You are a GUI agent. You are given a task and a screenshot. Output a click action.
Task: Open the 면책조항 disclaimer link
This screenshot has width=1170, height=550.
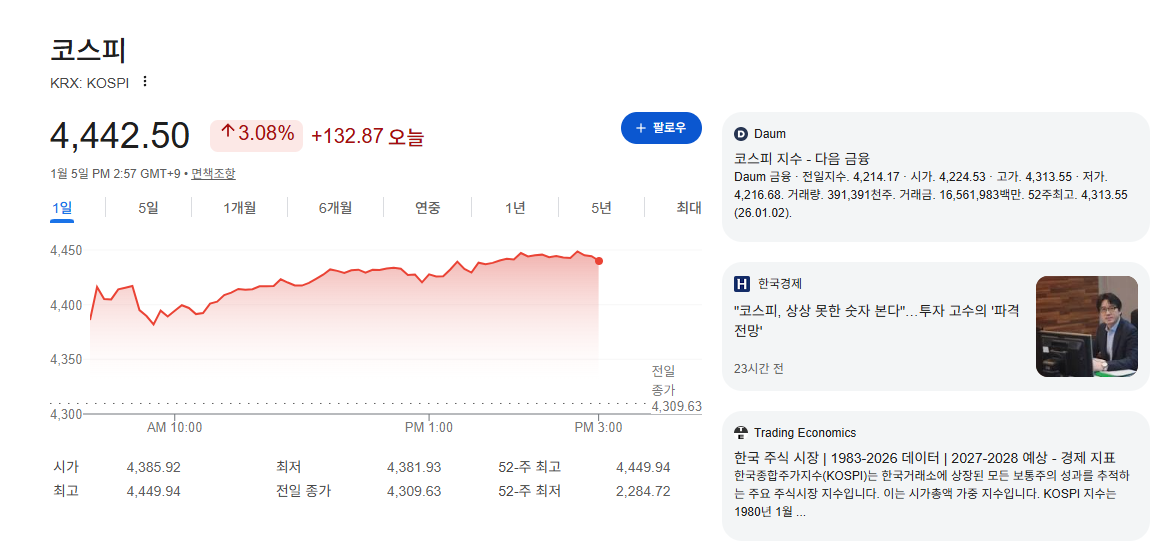pos(213,173)
